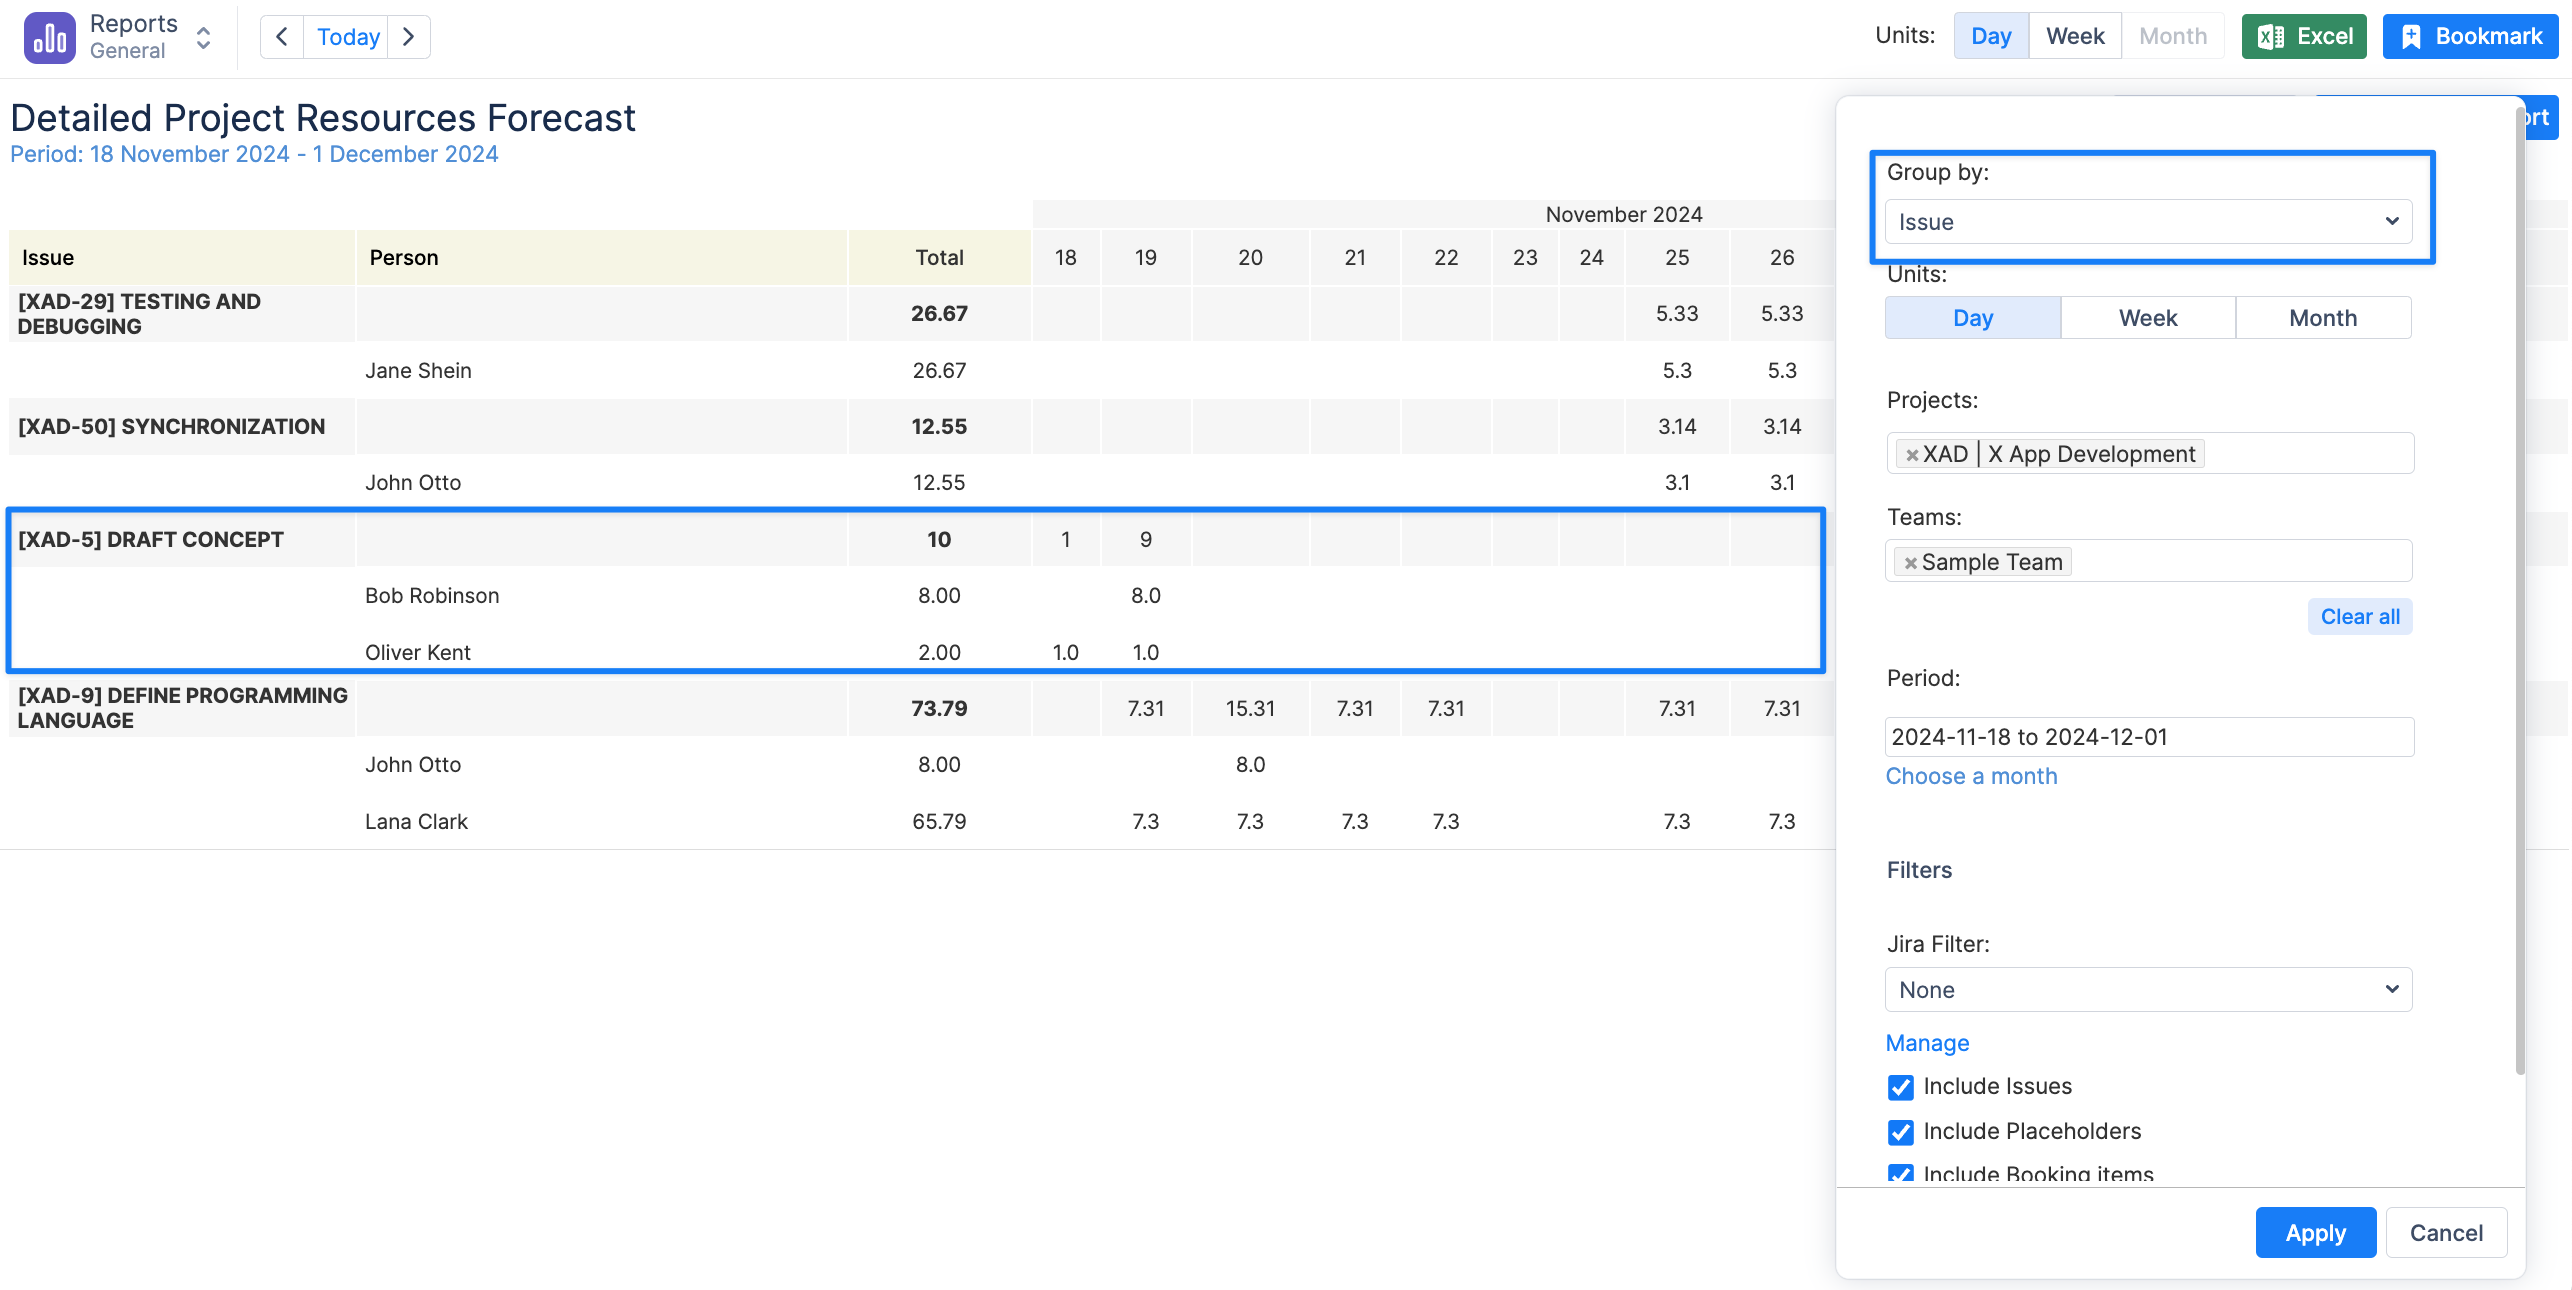Toggle the Include Booking items checkbox
2572x1290 pixels.
pos(1900,1174)
